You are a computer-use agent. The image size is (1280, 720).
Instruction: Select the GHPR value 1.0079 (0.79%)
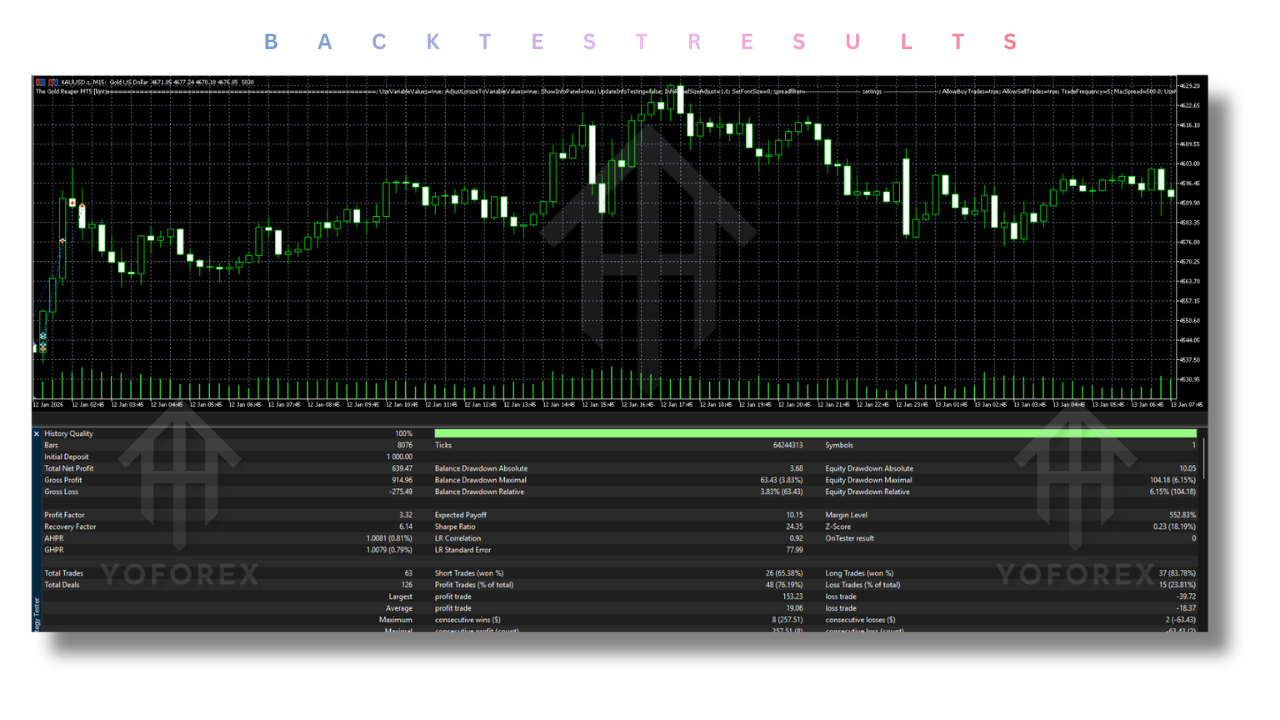click(389, 550)
